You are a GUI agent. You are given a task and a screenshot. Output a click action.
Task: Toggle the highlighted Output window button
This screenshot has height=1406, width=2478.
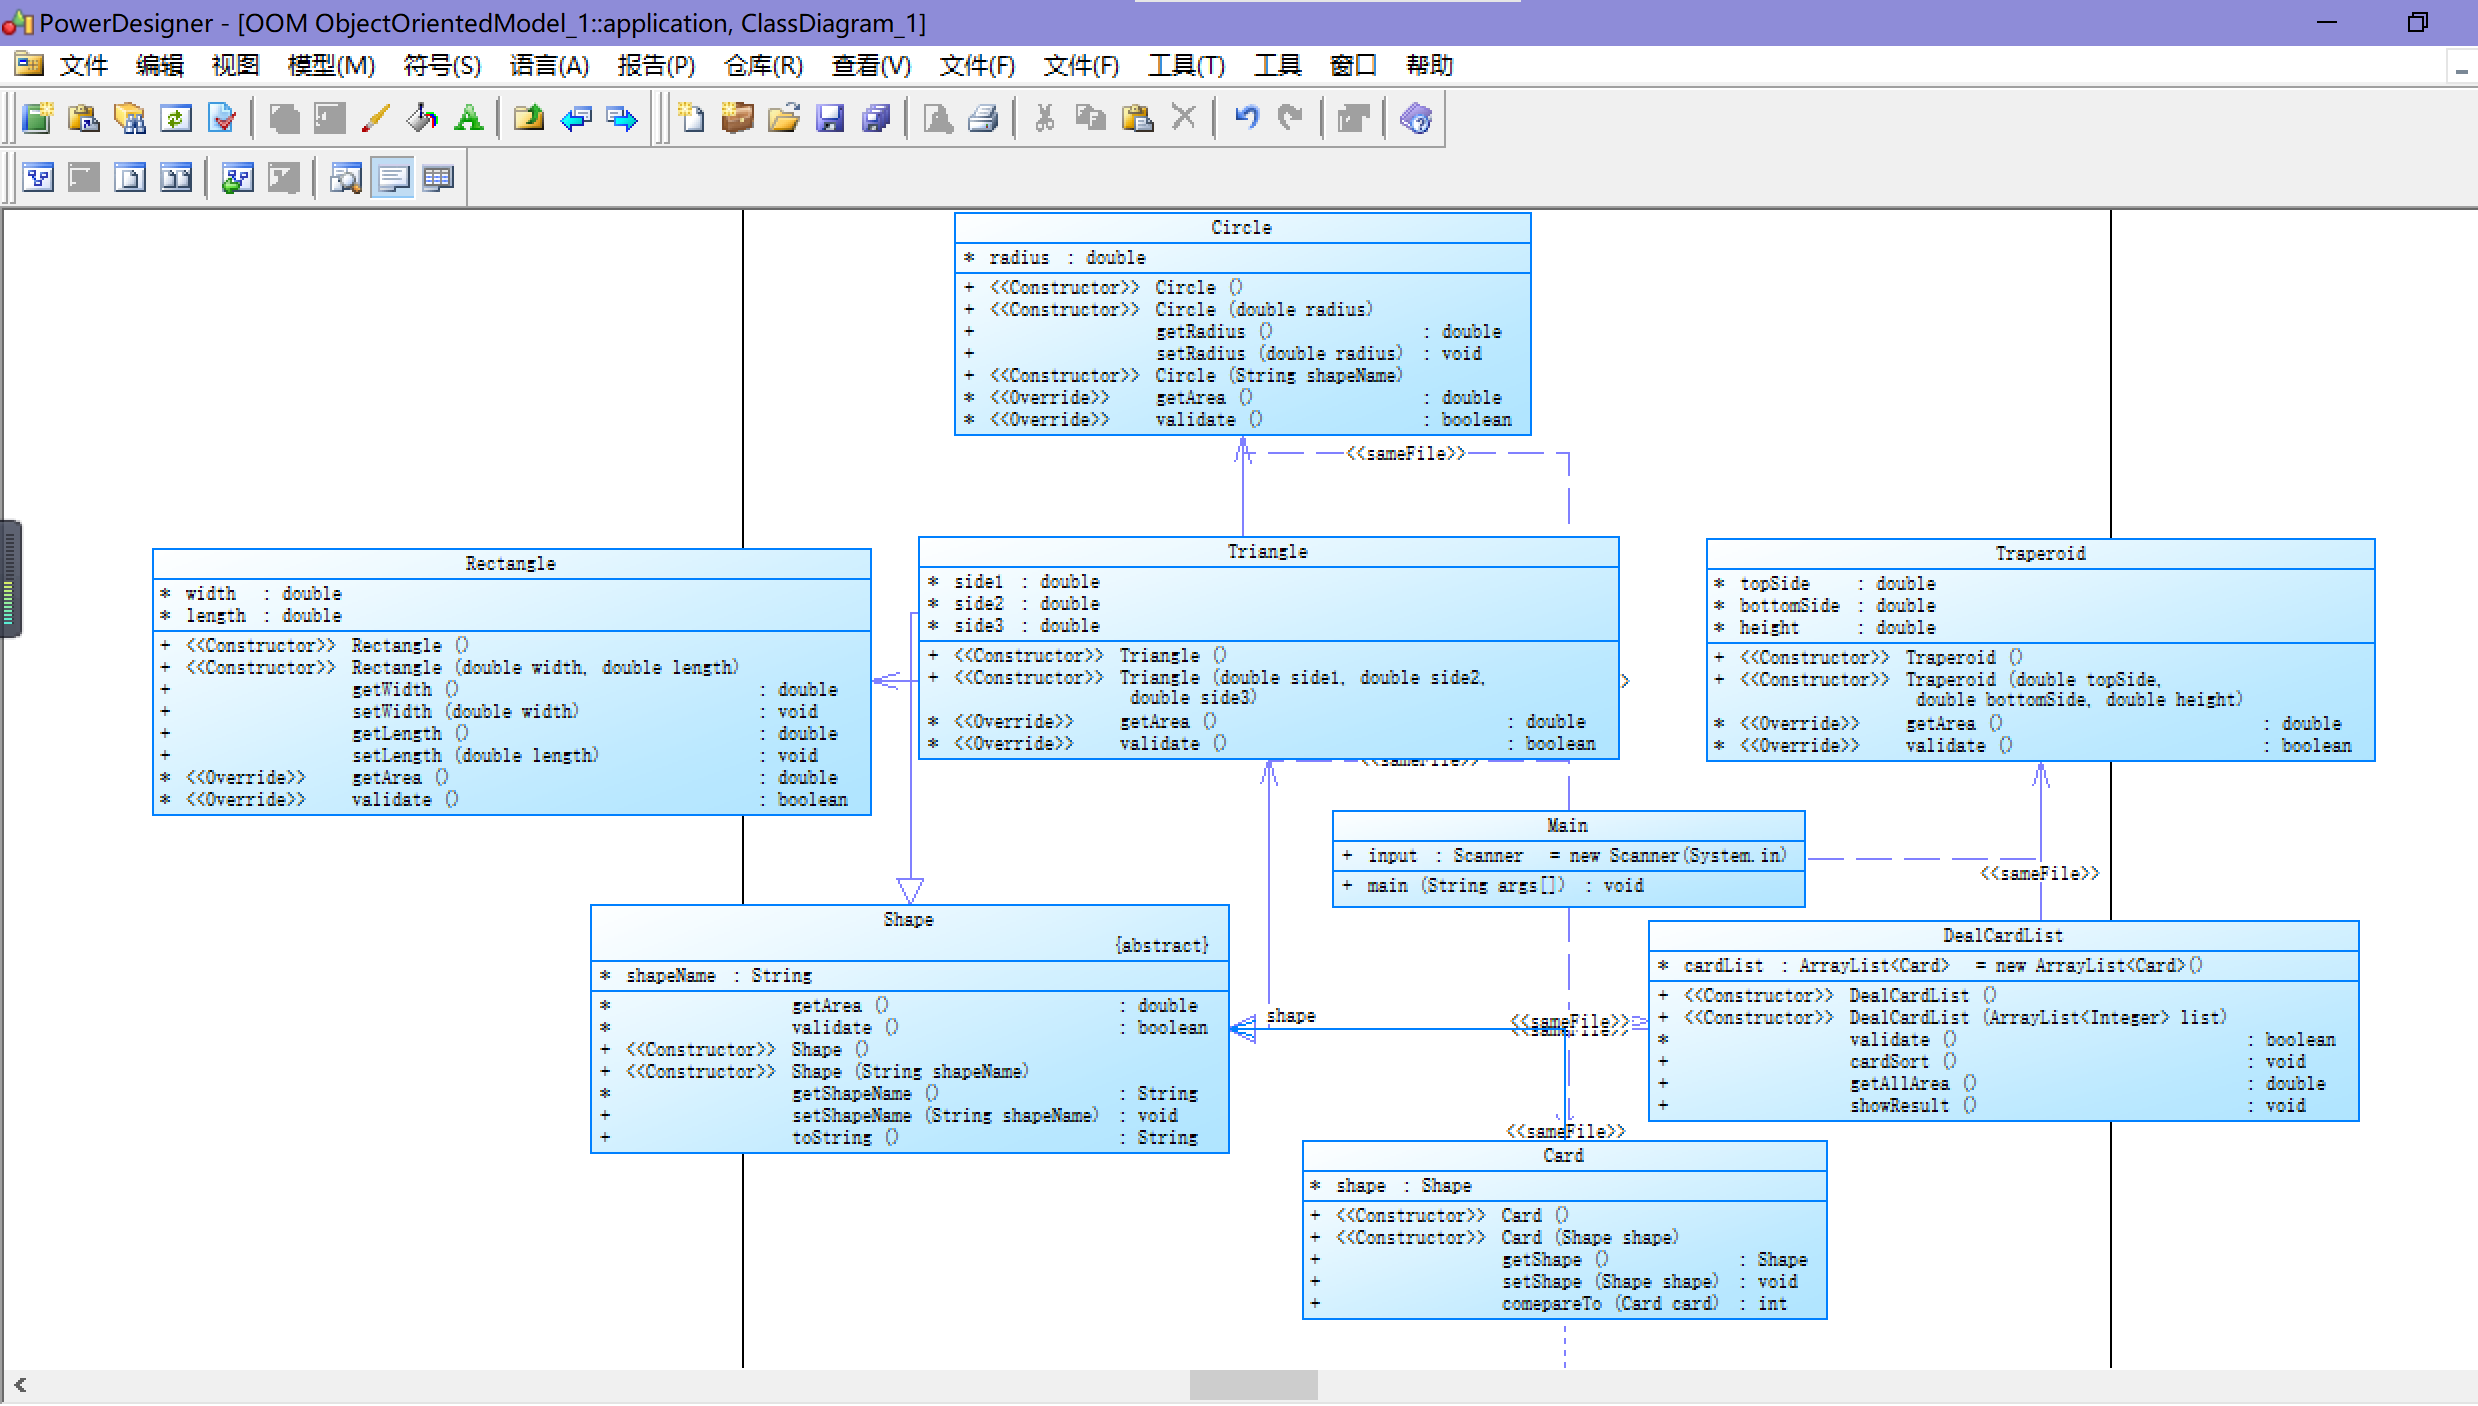point(392,179)
